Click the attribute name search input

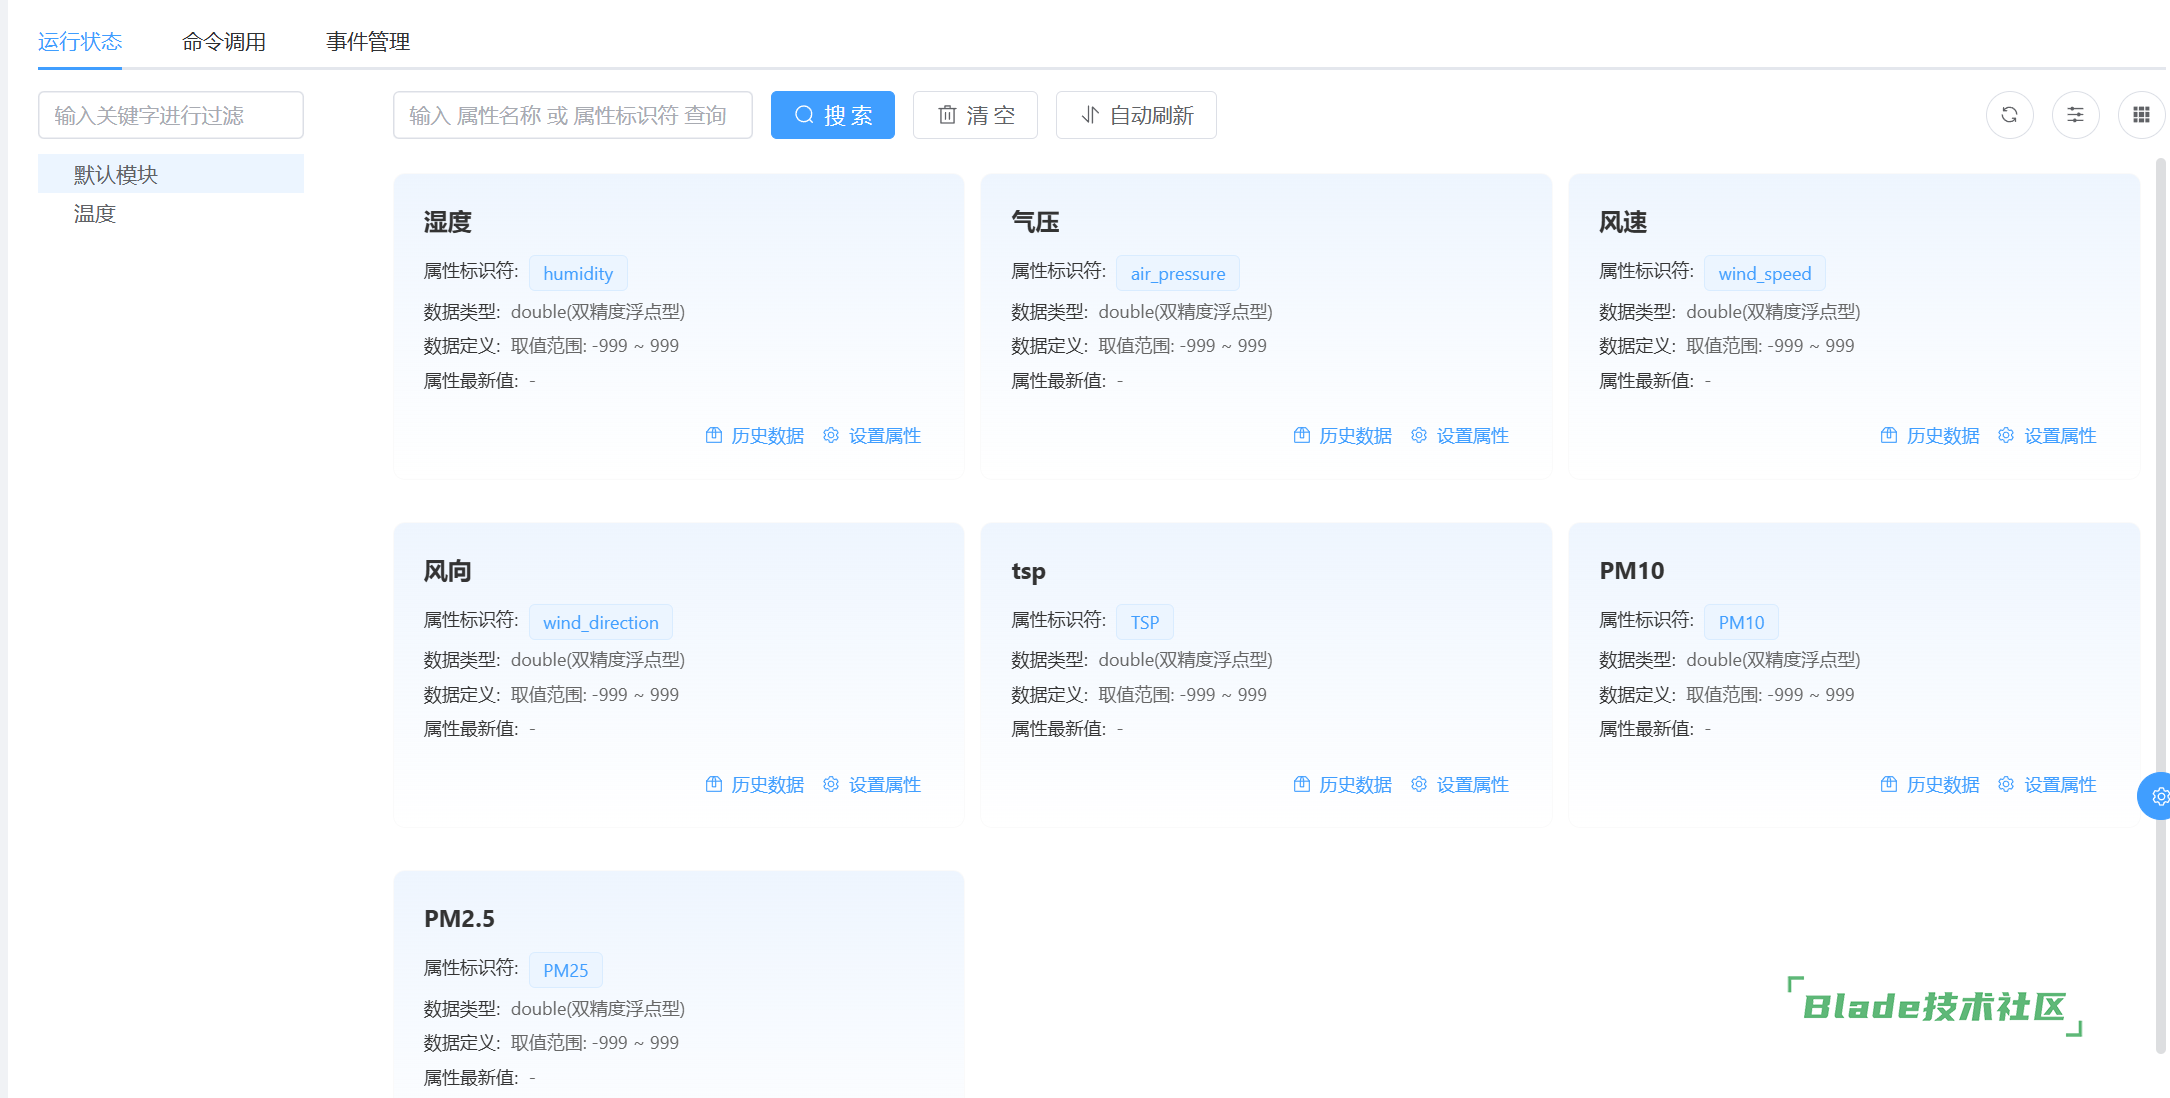tap(572, 115)
